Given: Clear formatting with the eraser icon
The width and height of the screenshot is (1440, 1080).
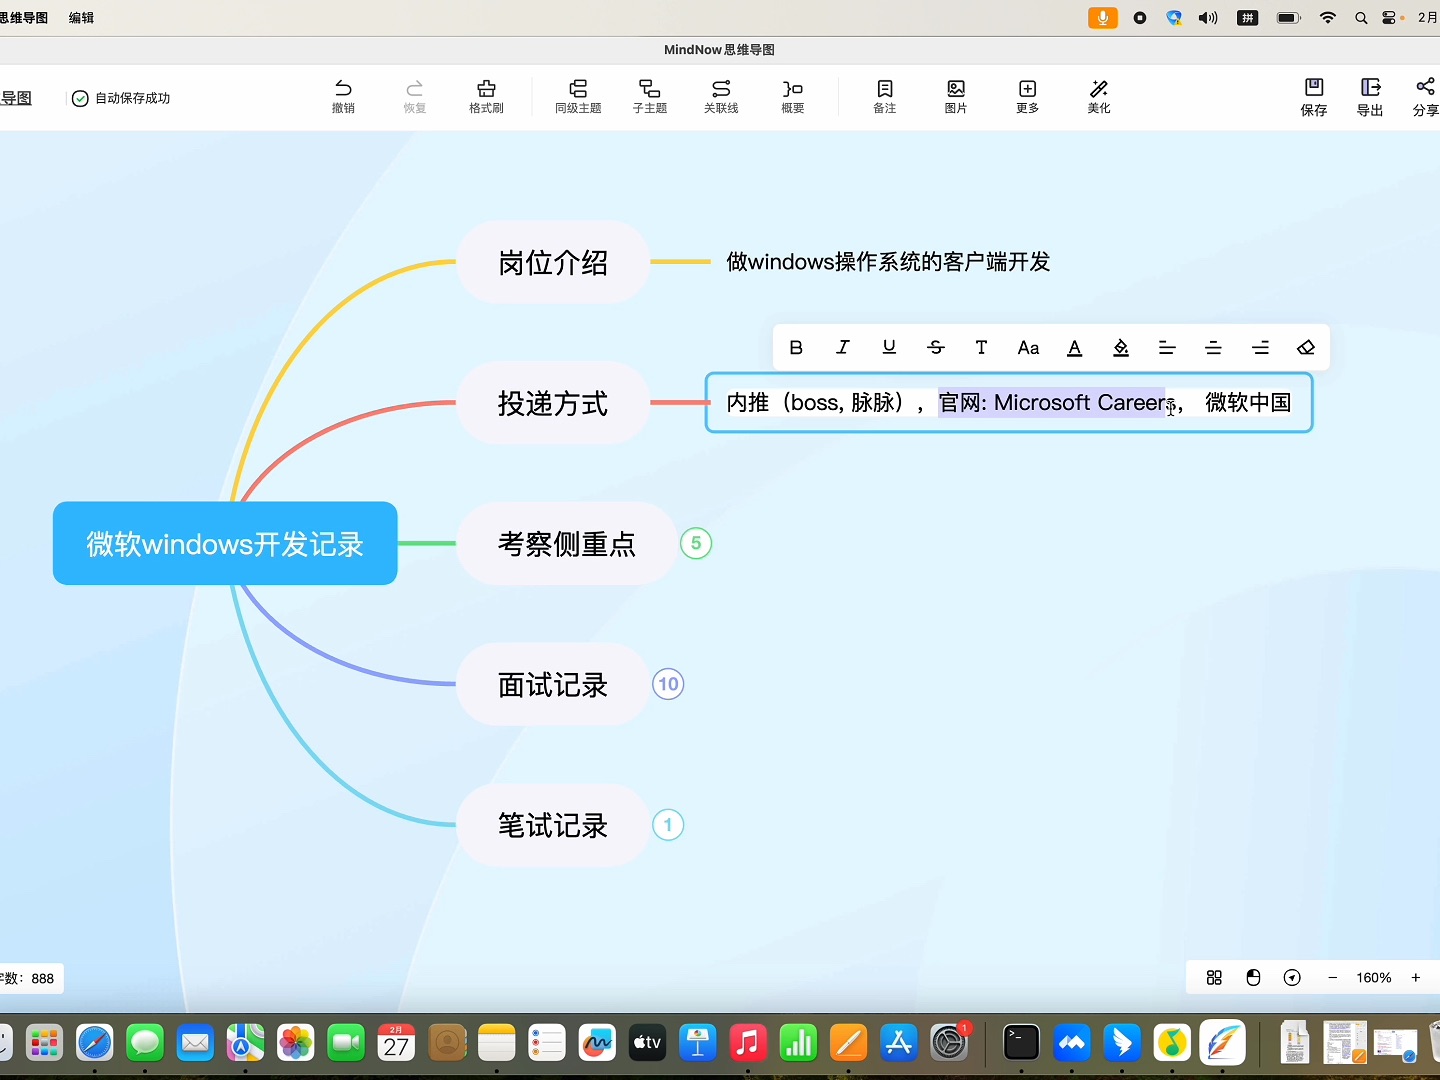Looking at the screenshot, I should pyautogui.click(x=1306, y=348).
